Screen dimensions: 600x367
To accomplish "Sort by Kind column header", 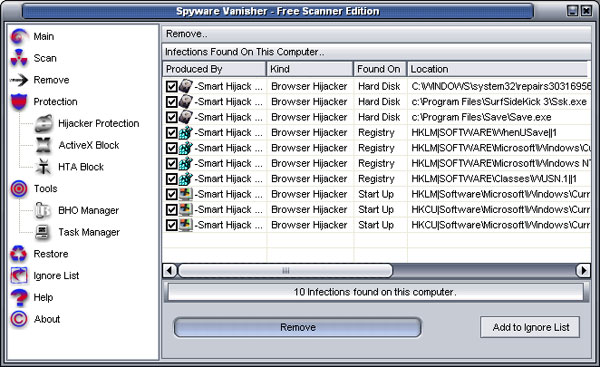I will (310, 69).
